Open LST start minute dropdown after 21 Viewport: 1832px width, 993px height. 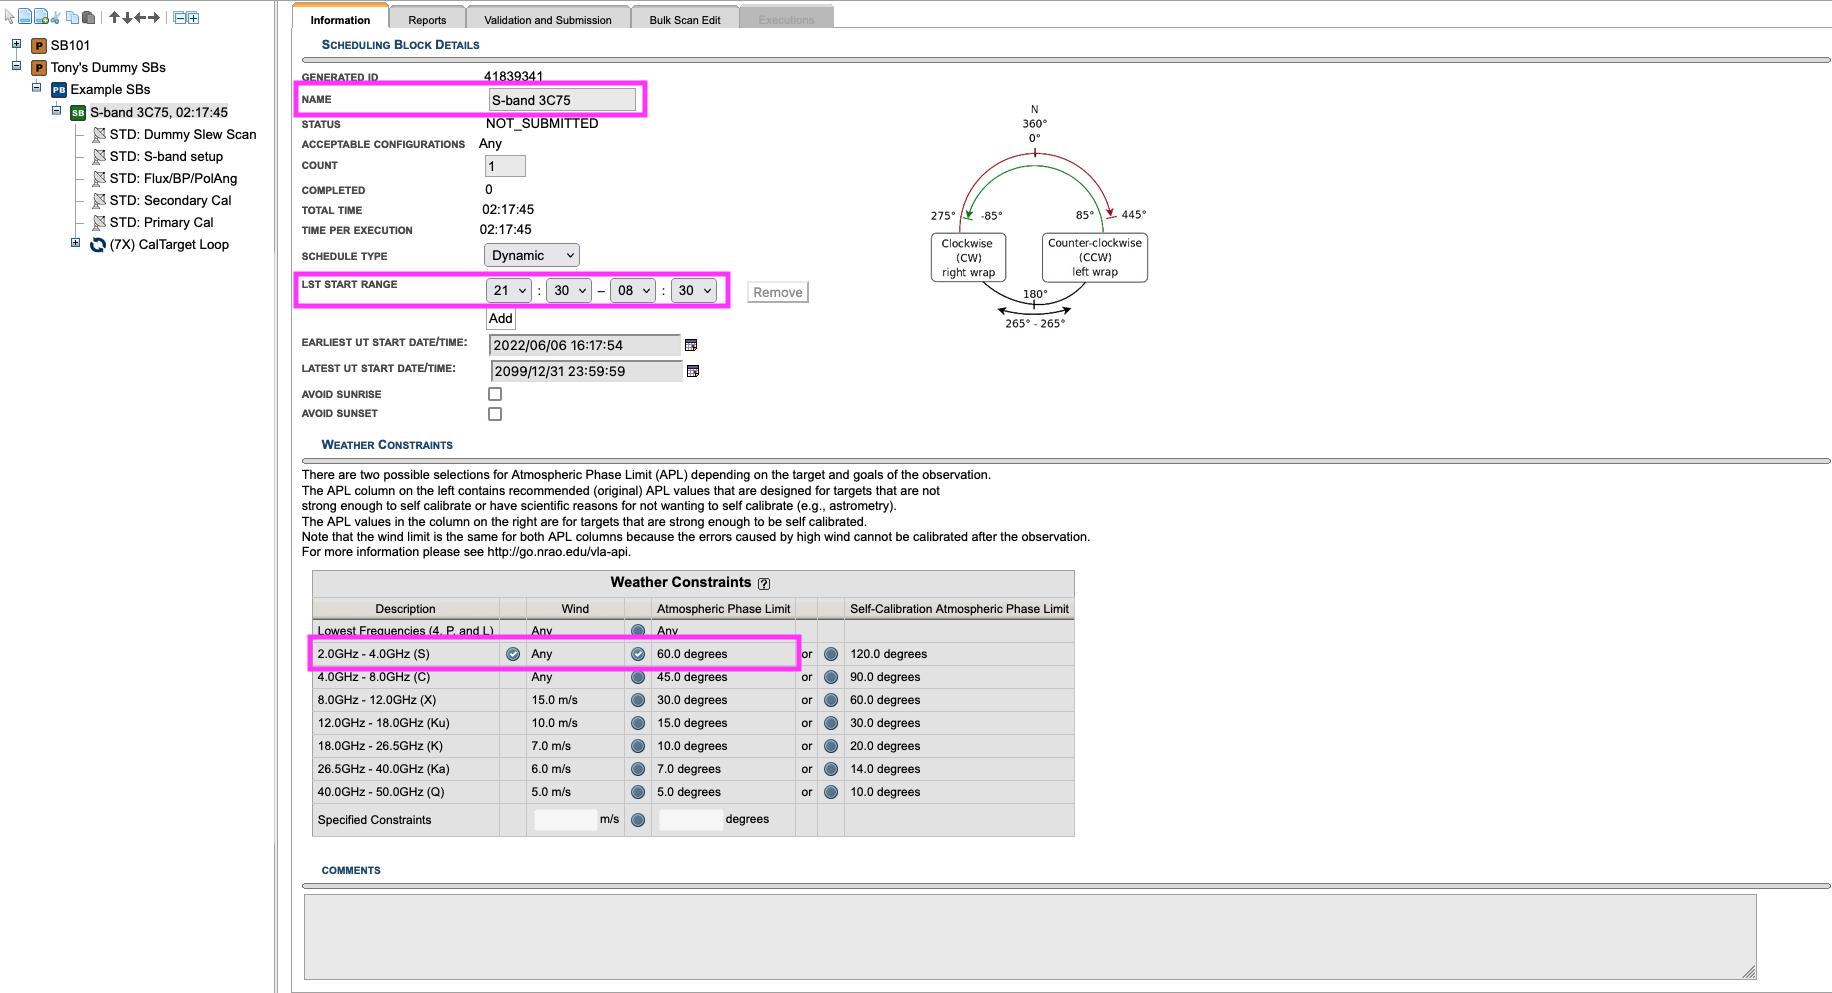coord(569,290)
